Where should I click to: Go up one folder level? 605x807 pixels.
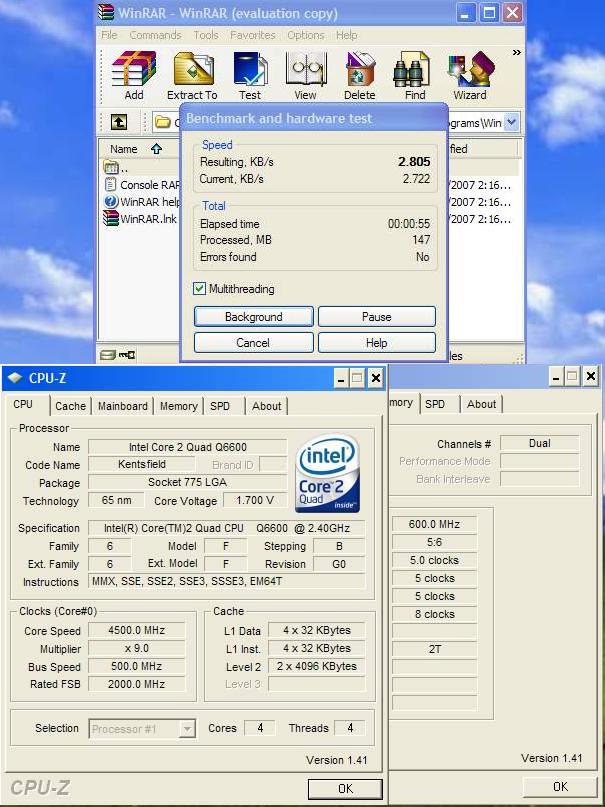point(119,122)
